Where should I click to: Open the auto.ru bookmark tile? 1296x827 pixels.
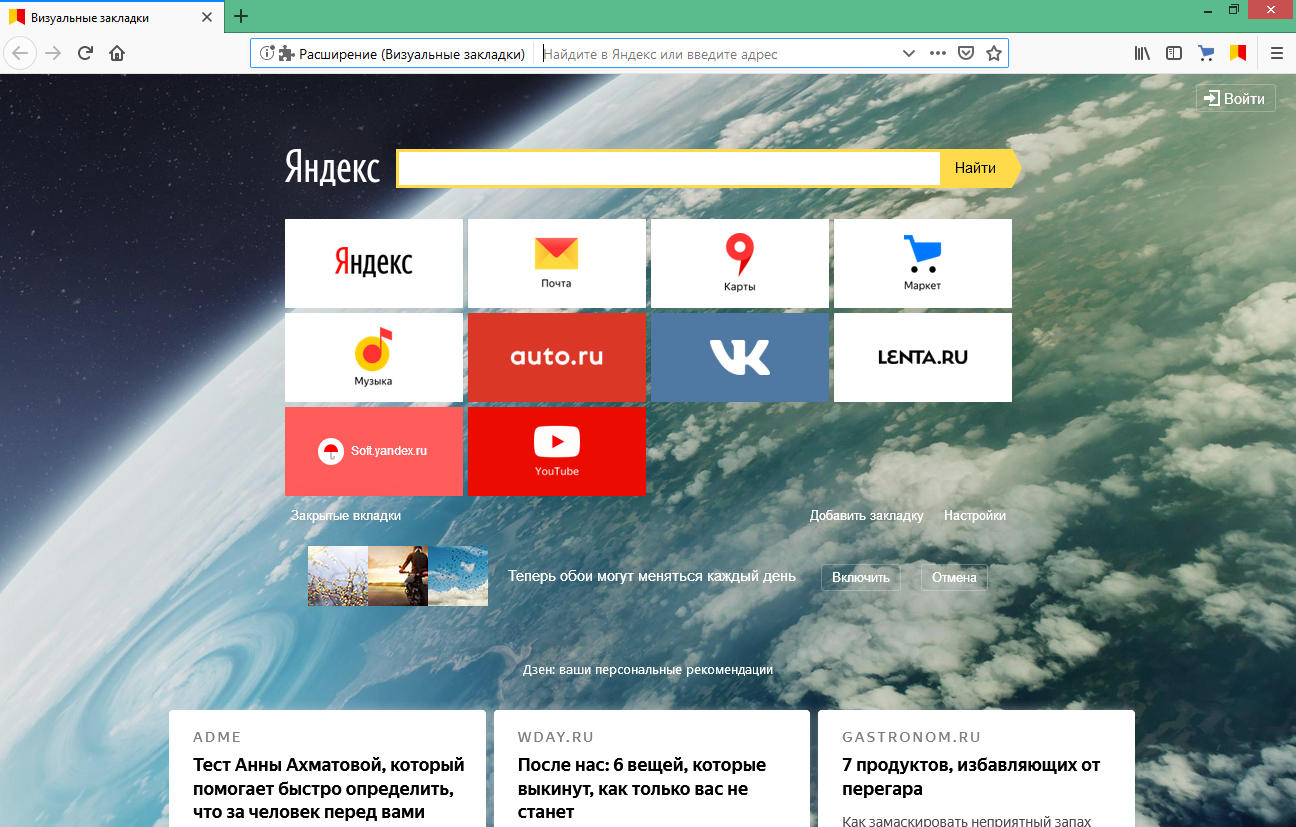click(x=556, y=357)
